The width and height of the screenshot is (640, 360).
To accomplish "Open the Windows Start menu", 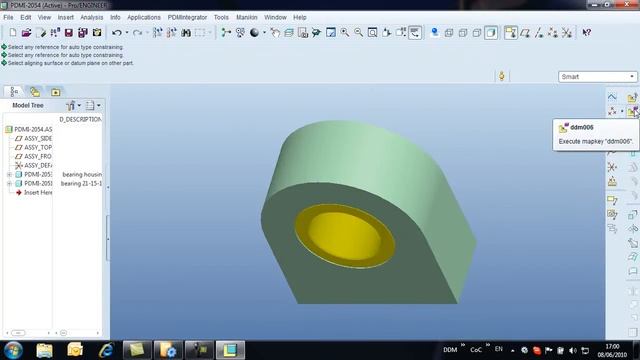I will pyautogui.click(x=13, y=350).
